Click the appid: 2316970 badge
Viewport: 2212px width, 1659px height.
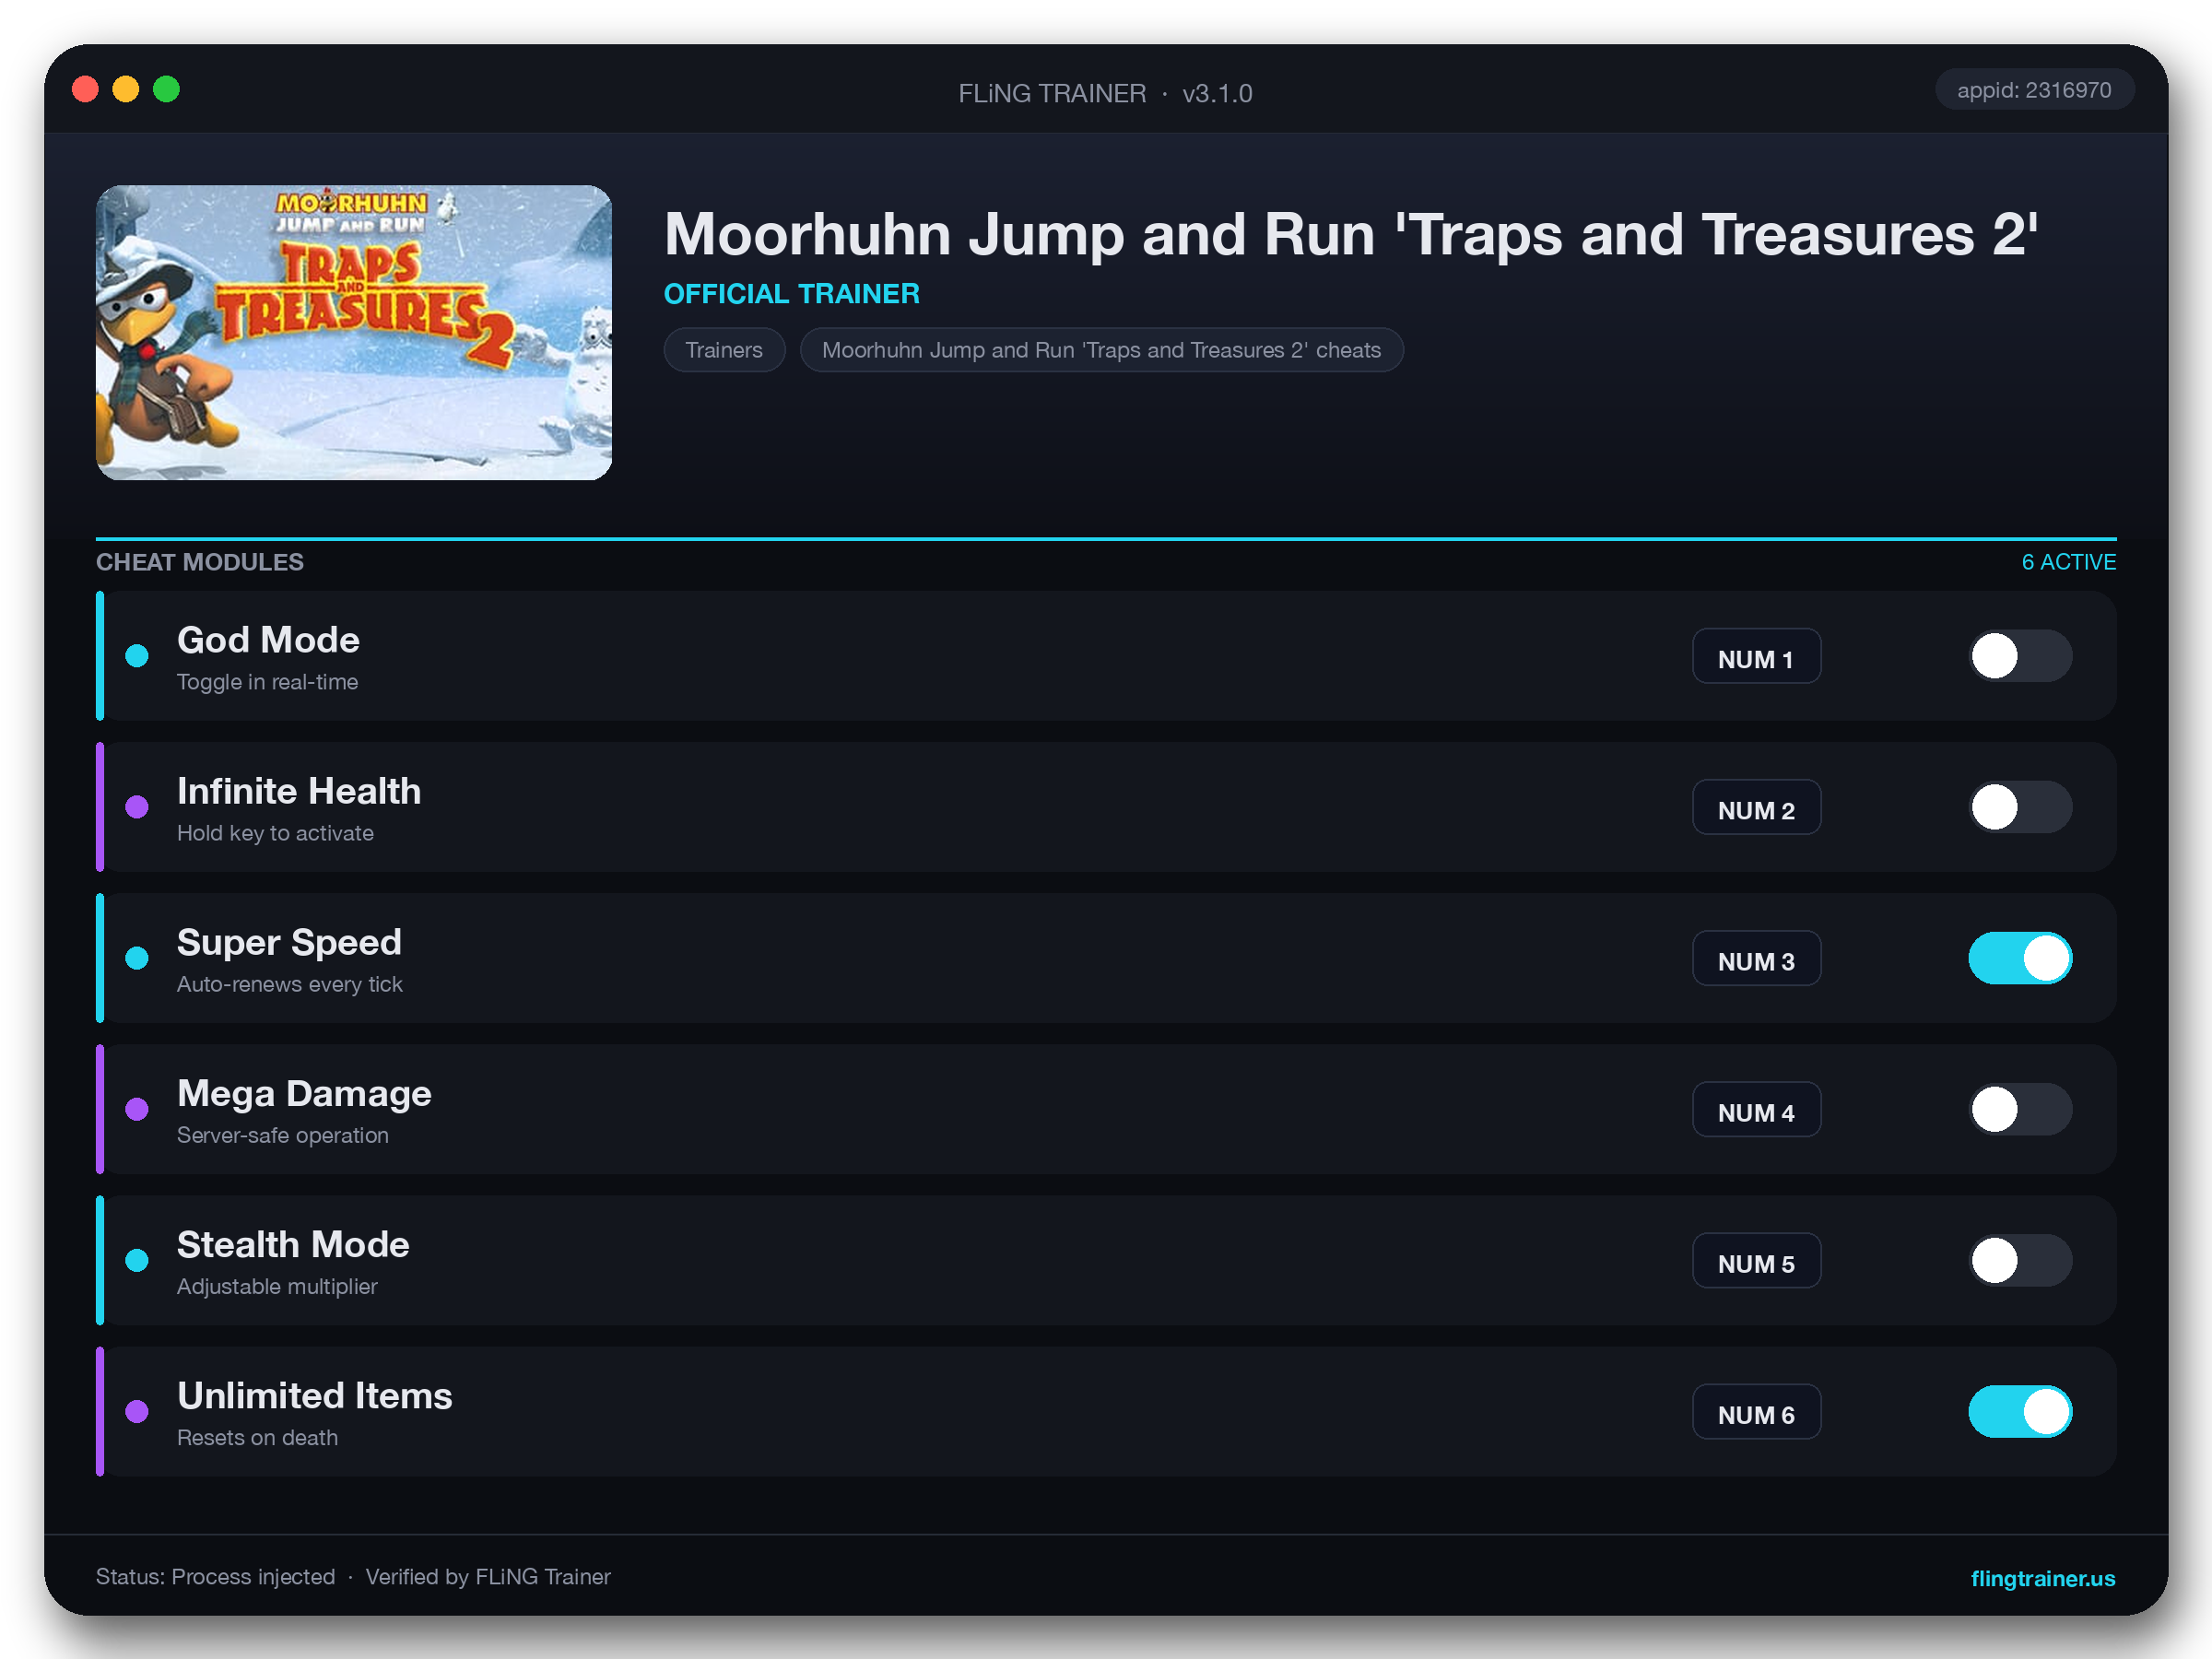pyautogui.click(x=2034, y=90)
